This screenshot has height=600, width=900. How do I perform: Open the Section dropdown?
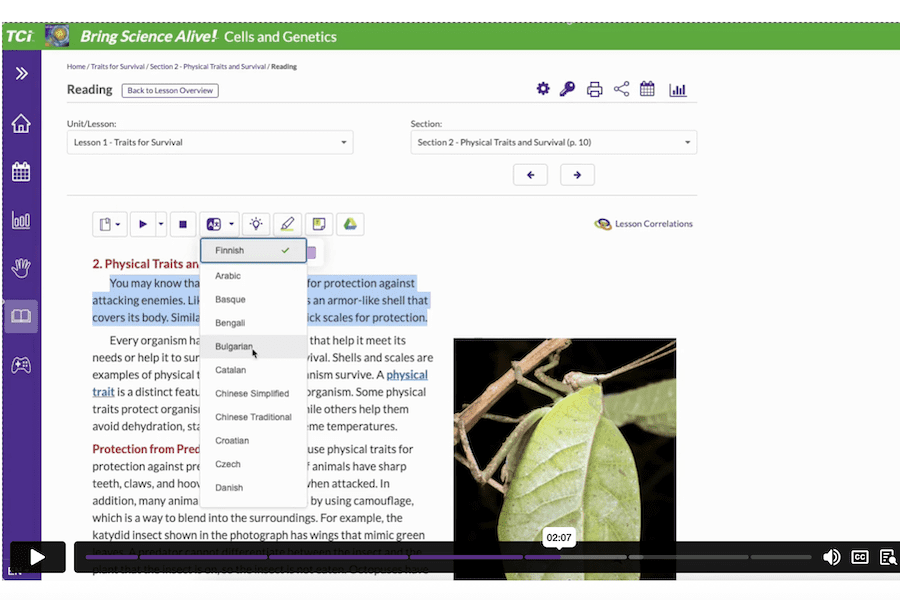click(554, 142)
